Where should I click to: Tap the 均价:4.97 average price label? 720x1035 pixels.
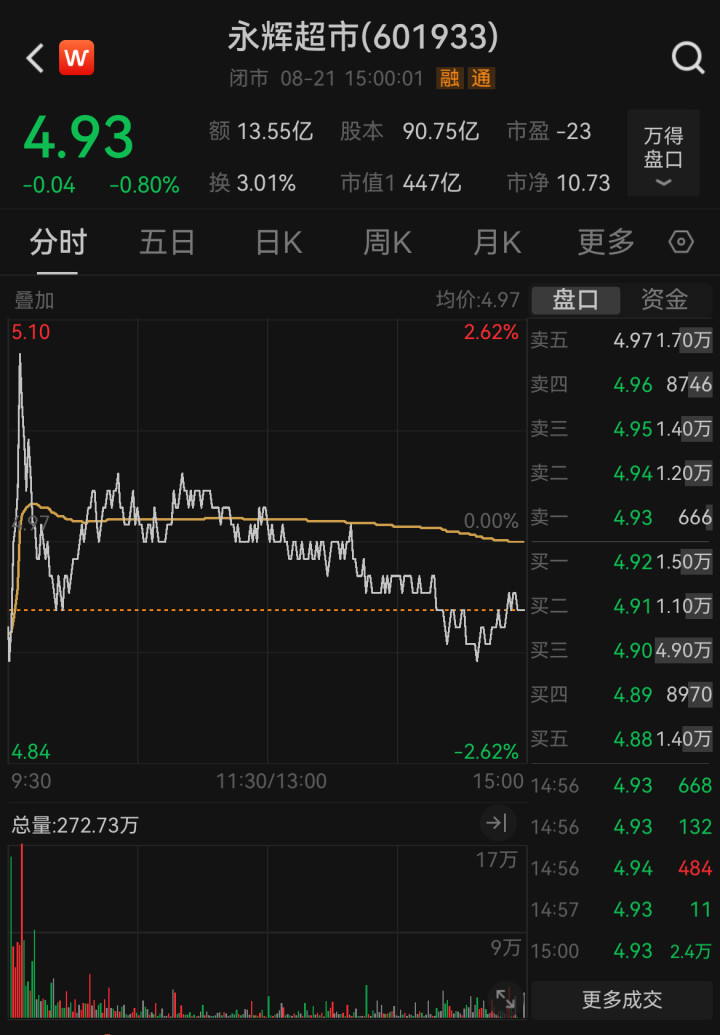478,300
